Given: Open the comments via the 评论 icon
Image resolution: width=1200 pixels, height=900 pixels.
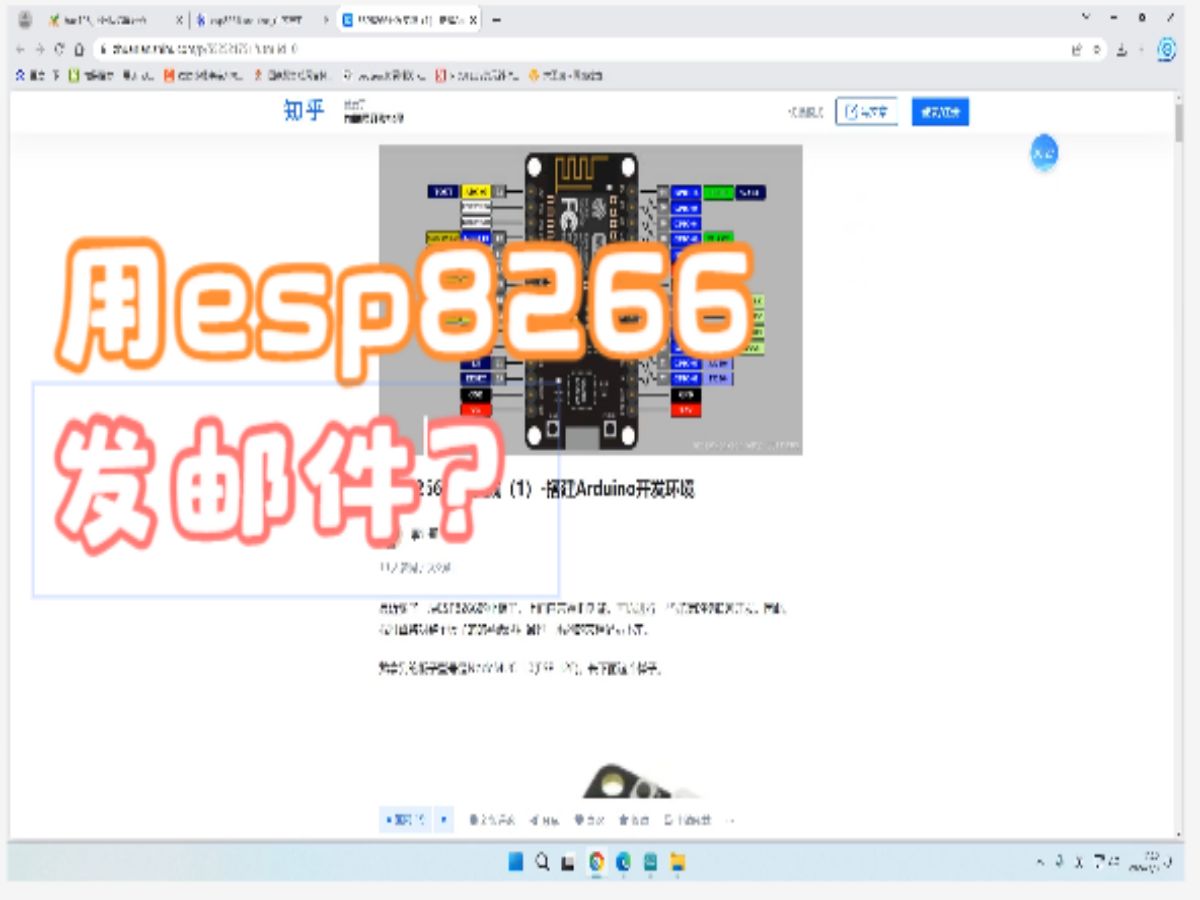Looking at the screenshot, I should [x=482, y=819].
